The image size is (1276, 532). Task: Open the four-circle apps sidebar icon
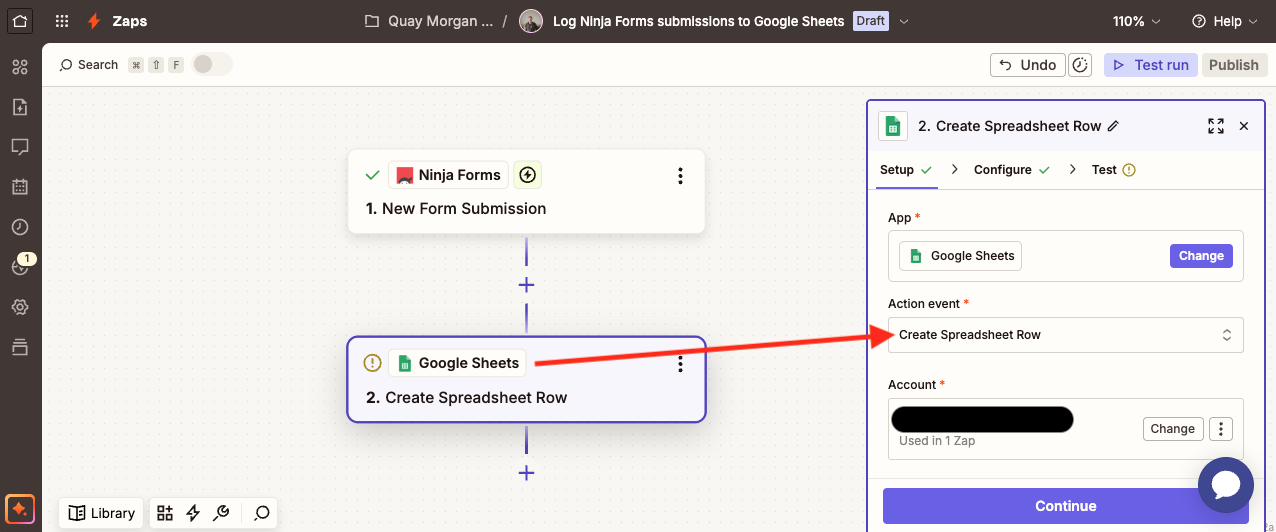[x=19, y=67]
